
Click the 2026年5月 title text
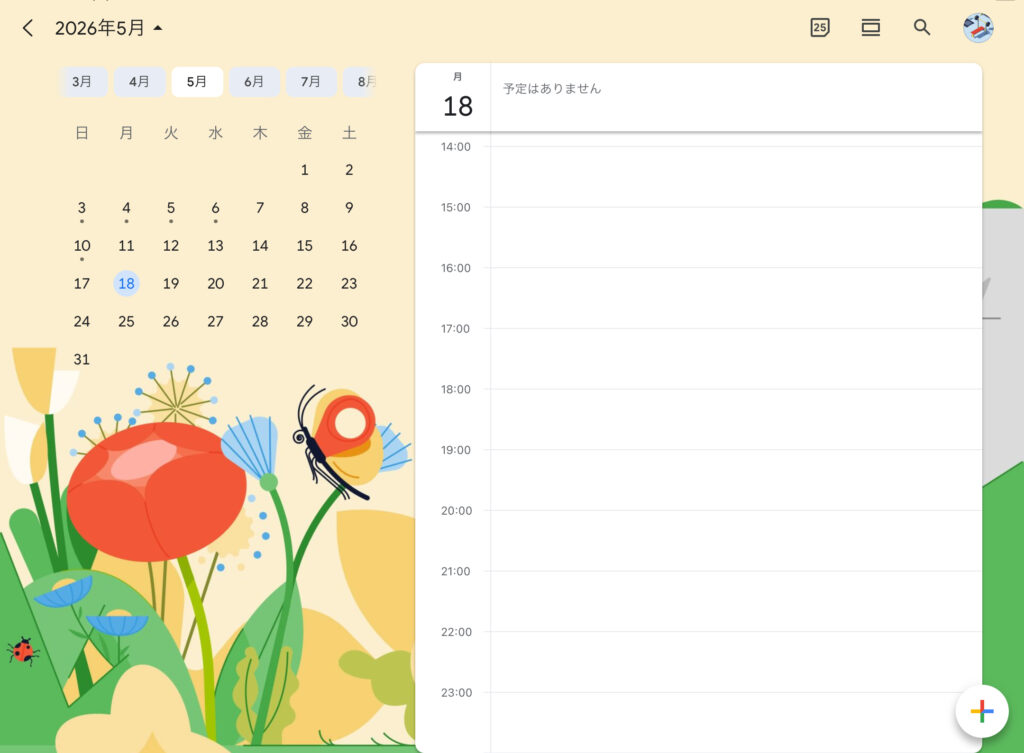(99, 28)
